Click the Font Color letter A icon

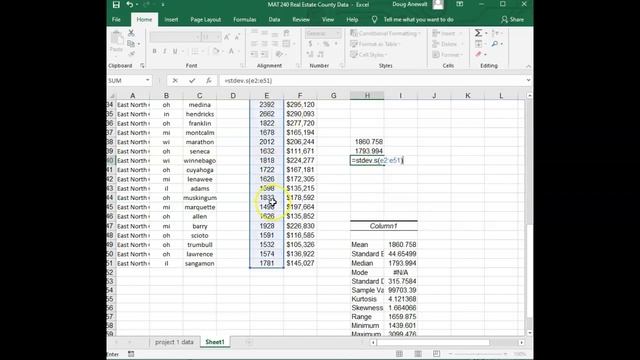tap(231, 51)
